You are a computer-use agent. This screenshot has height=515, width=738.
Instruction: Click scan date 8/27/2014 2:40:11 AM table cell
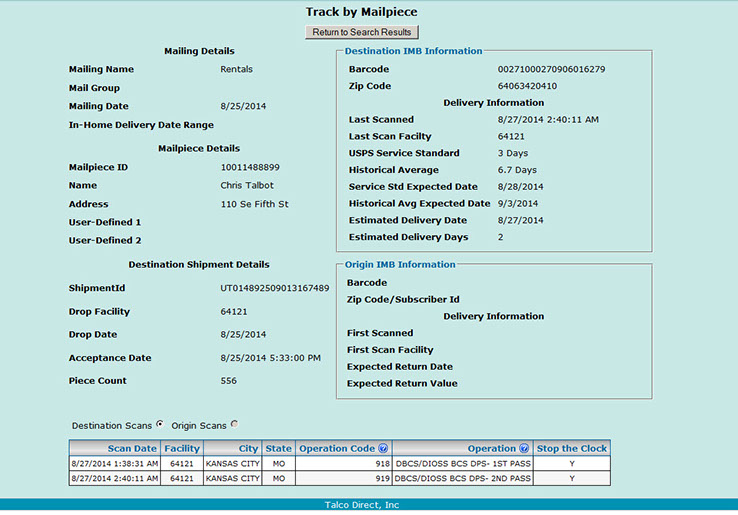[115, 478]
